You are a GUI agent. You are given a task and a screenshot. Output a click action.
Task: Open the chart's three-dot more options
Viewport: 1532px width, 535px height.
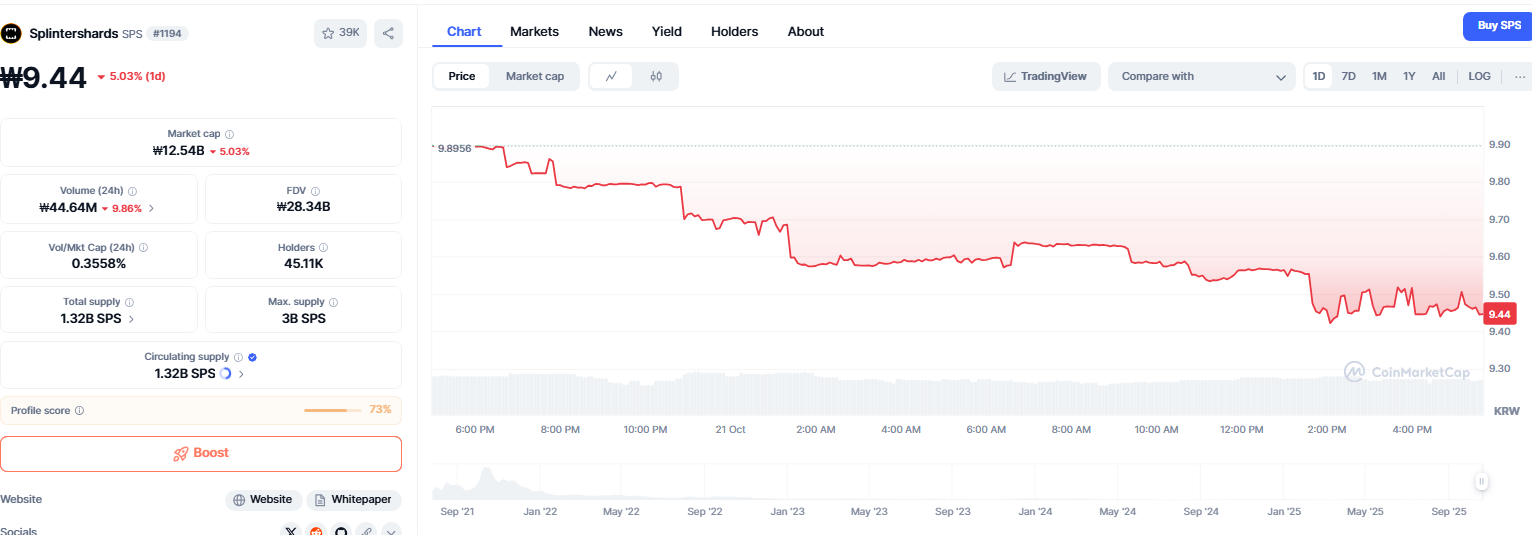(1520, 76)
